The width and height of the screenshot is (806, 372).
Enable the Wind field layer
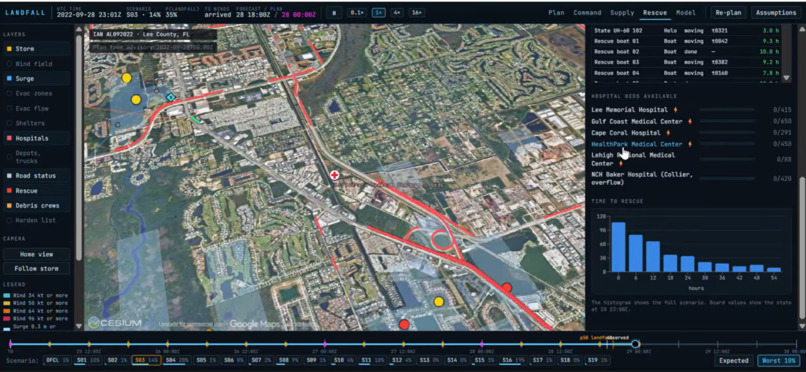pyautogui.click(x=36, y=64)
